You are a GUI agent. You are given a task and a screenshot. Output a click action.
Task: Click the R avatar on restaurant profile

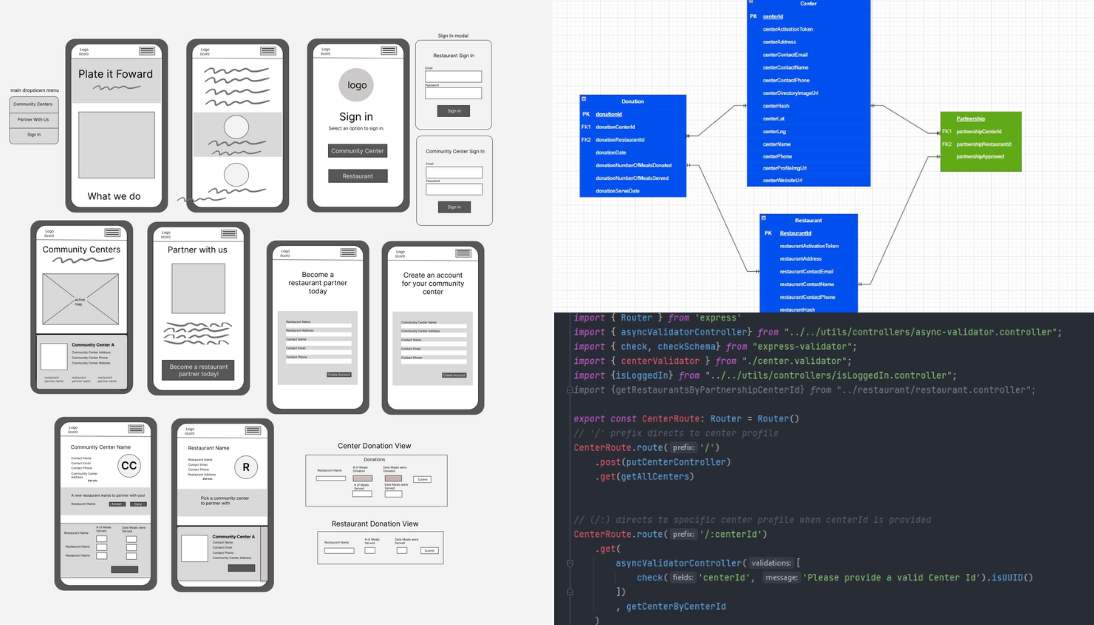[245, 467]
